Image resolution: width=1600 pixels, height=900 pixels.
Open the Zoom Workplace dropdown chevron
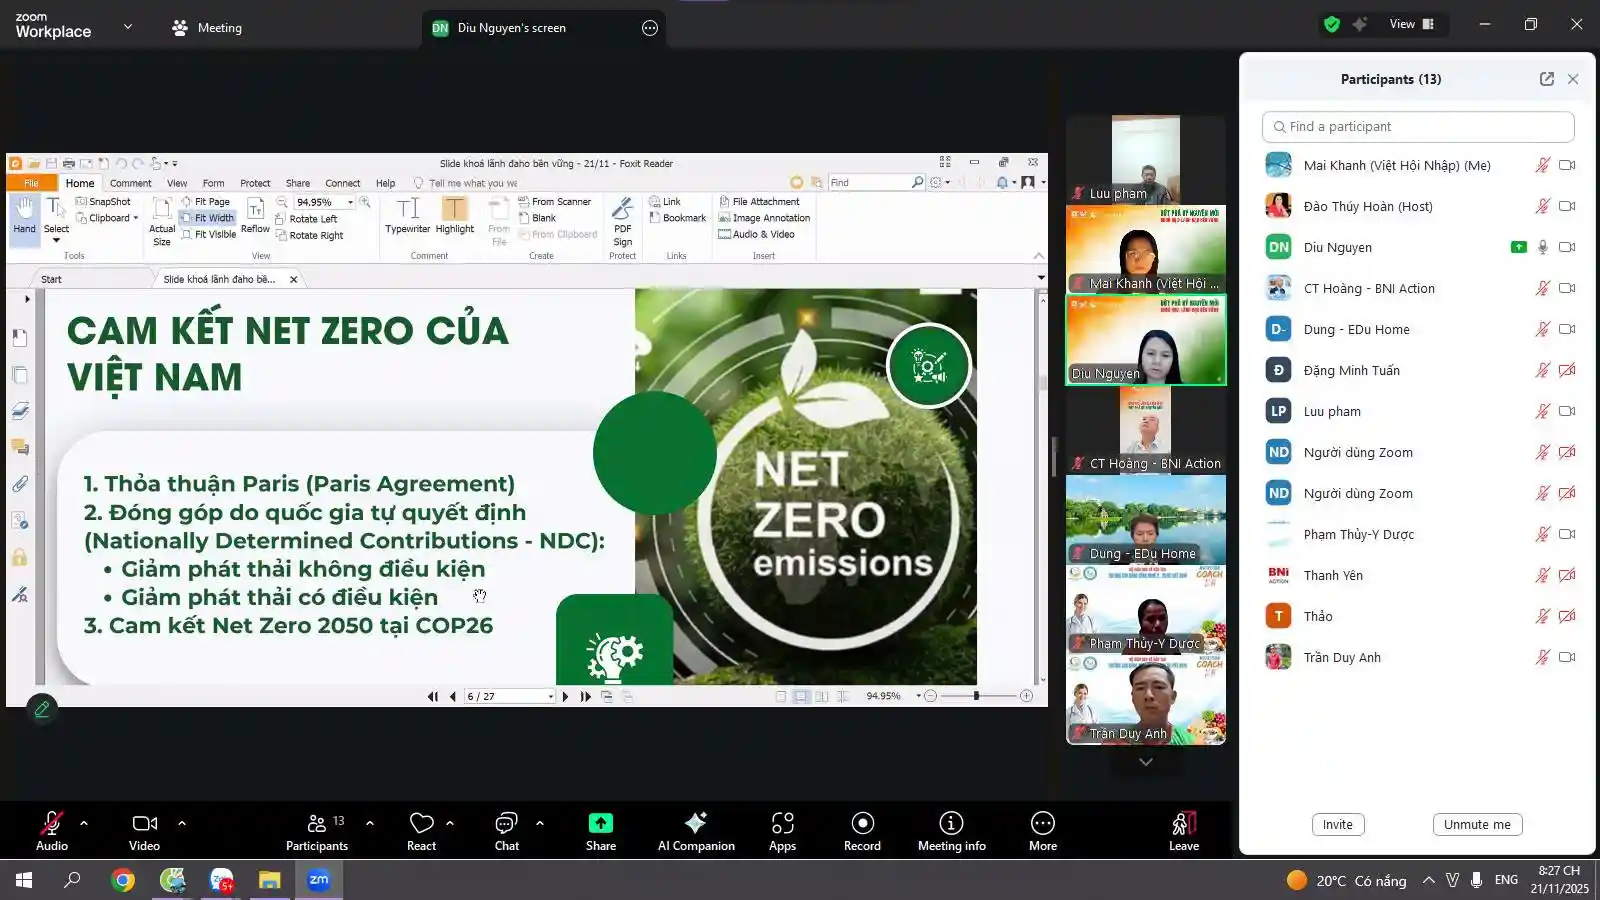pos(128,27)
